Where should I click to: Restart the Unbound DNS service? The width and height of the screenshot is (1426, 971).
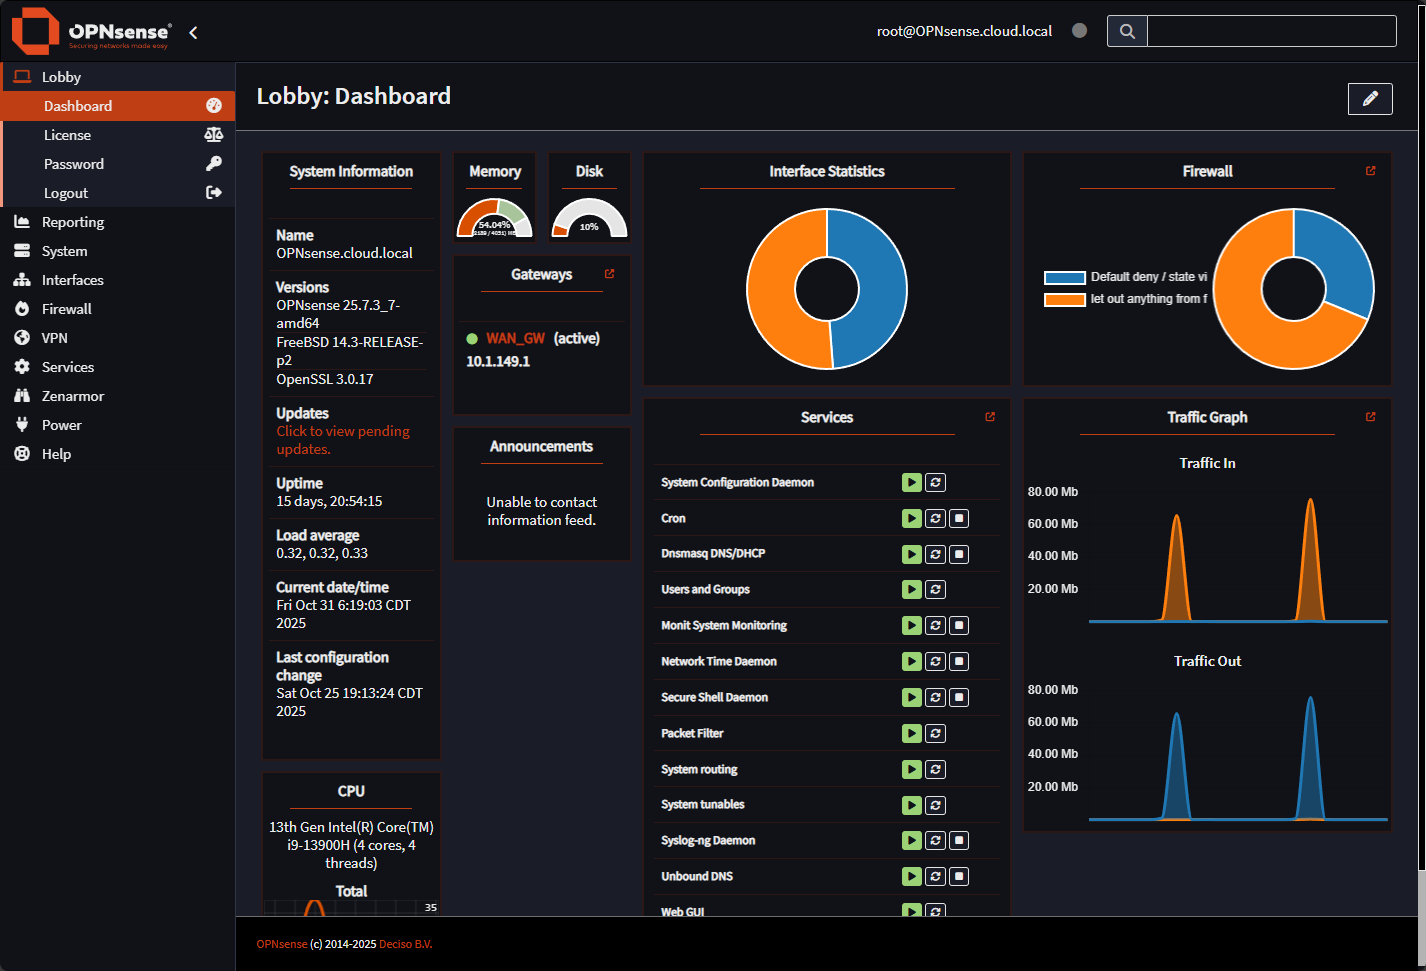(x=935, y=877)
